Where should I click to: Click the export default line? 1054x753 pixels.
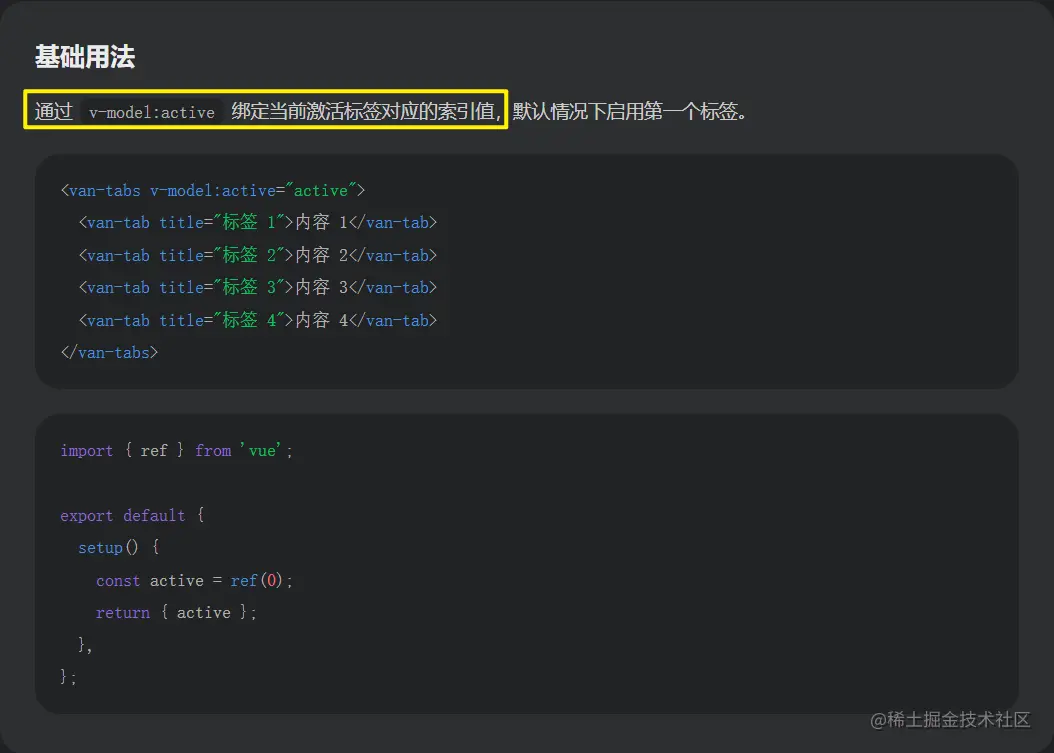point(132,516)
